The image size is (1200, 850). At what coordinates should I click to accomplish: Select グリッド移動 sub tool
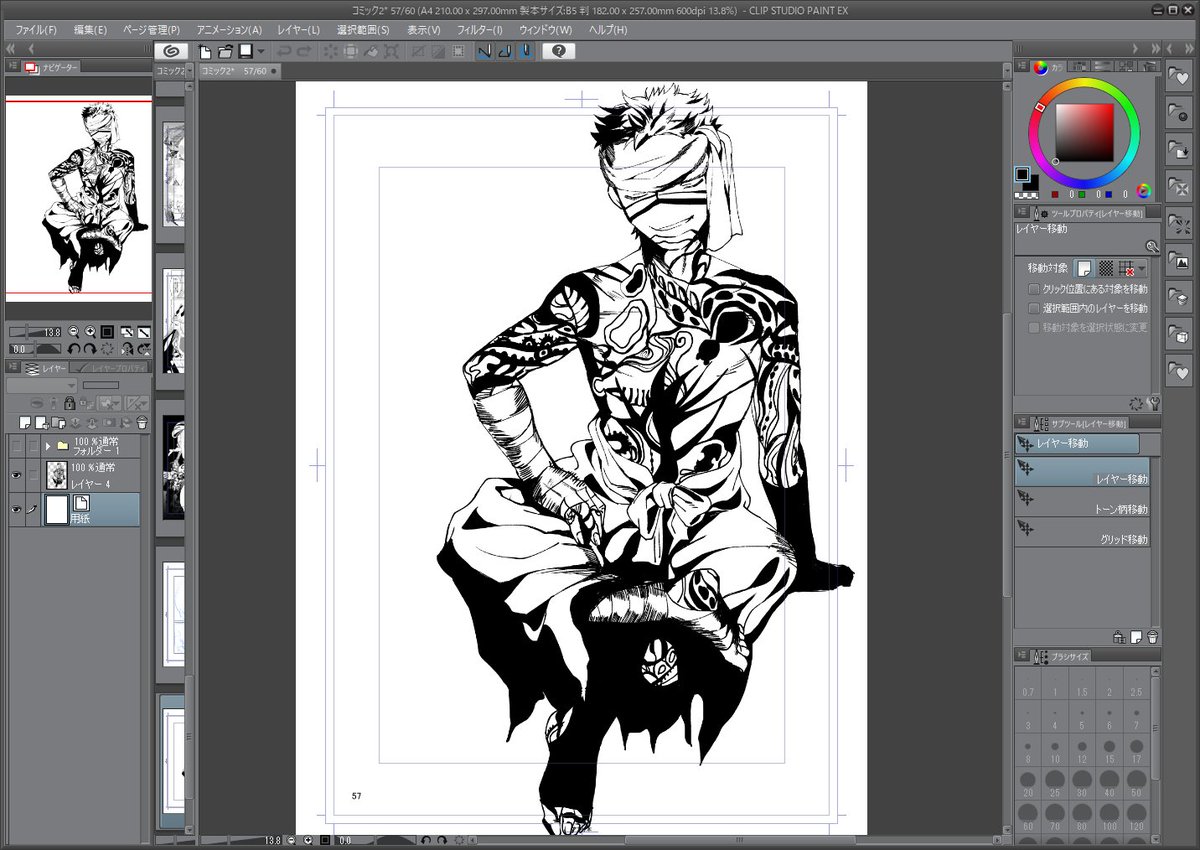coord(1082,532)
